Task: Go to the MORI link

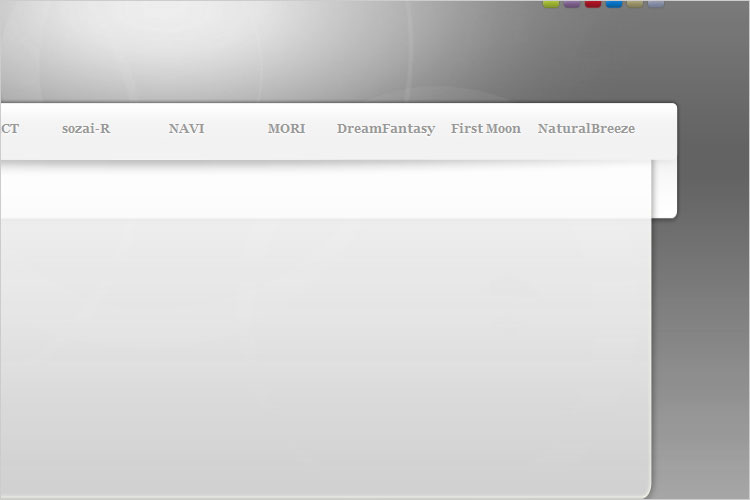Action: point(286,129)
